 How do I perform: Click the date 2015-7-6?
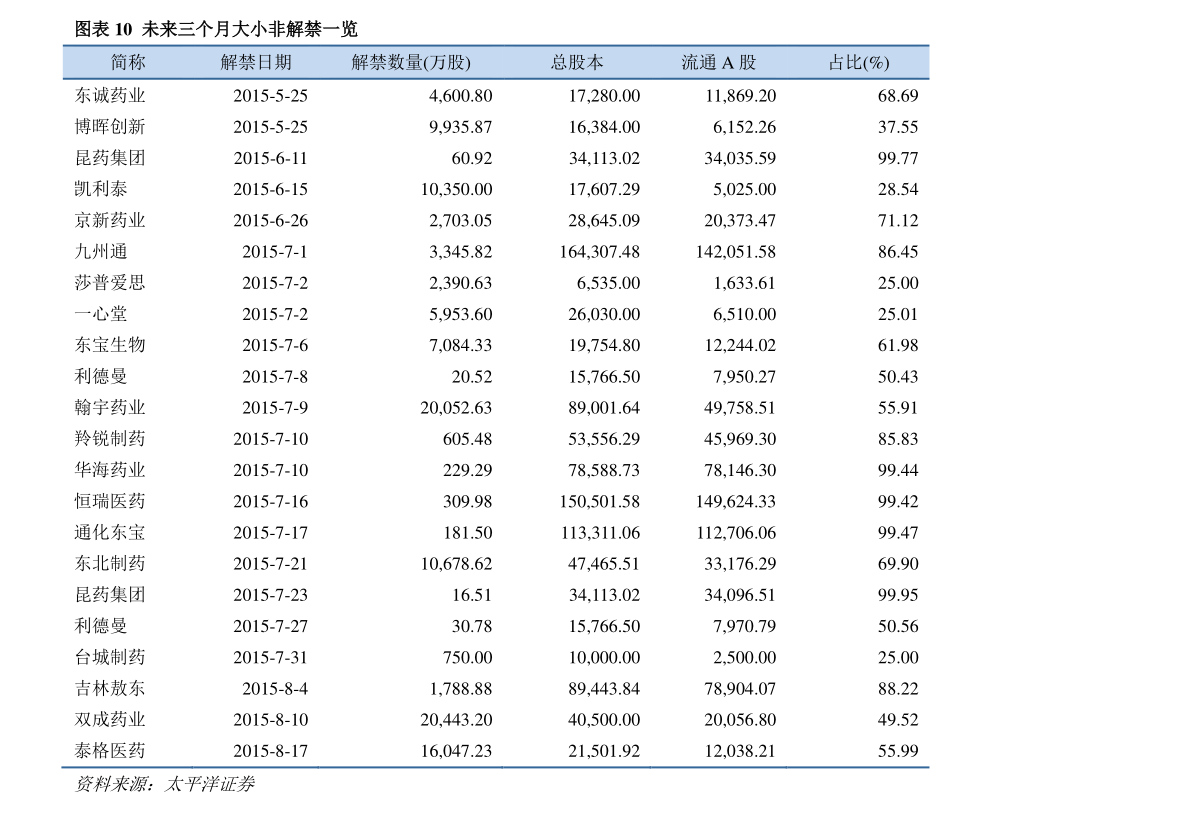click(275, 345)
